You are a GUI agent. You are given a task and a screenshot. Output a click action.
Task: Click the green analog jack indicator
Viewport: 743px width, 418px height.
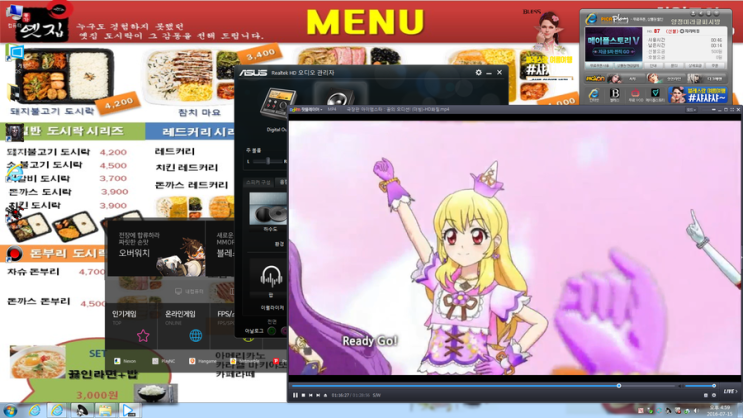pyautogui.click(x=272, y=331)
